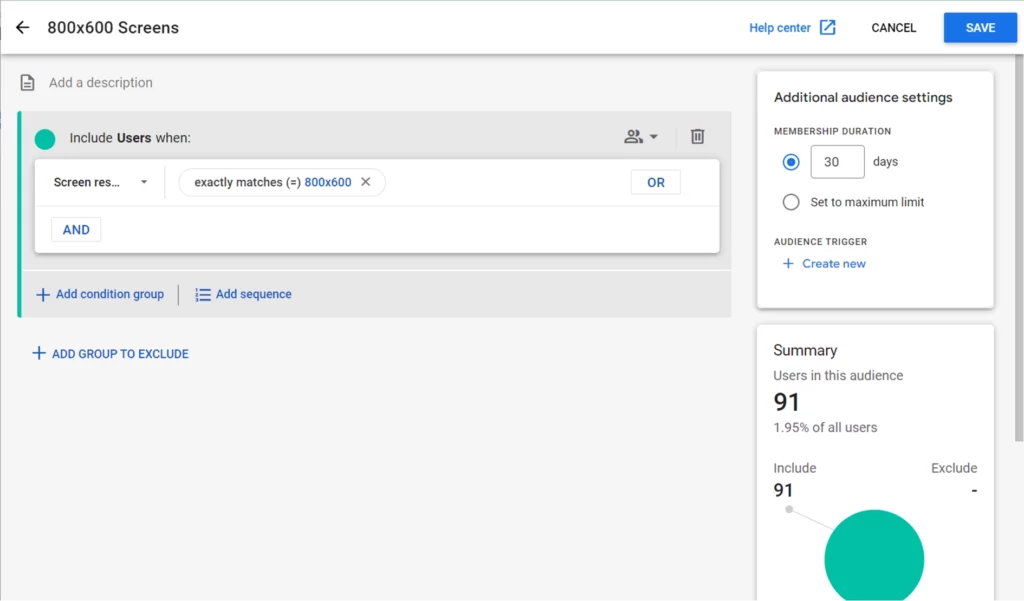Open the Help center link
1024x601 pixels.
click(x=780, y=28)
